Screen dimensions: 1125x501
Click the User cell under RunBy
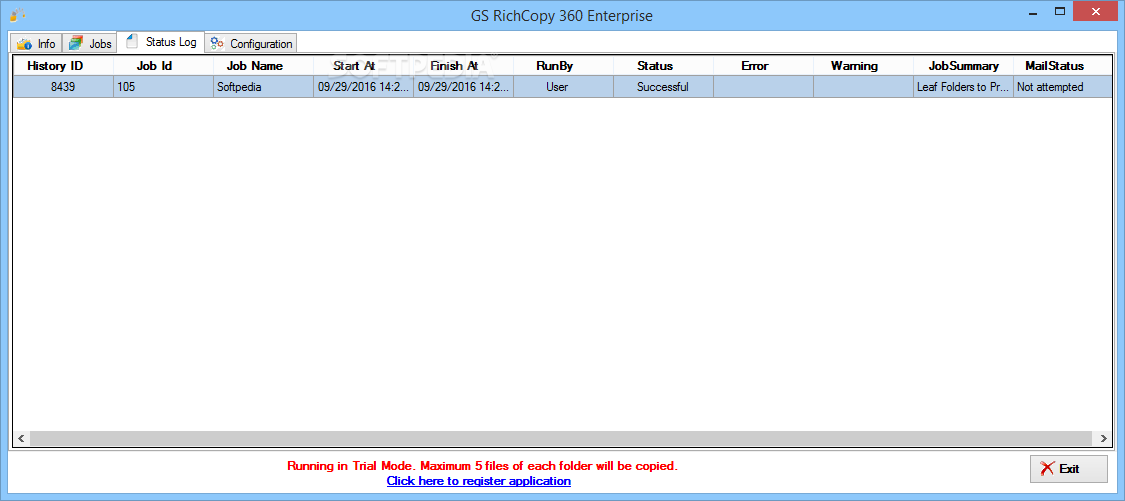563,87
